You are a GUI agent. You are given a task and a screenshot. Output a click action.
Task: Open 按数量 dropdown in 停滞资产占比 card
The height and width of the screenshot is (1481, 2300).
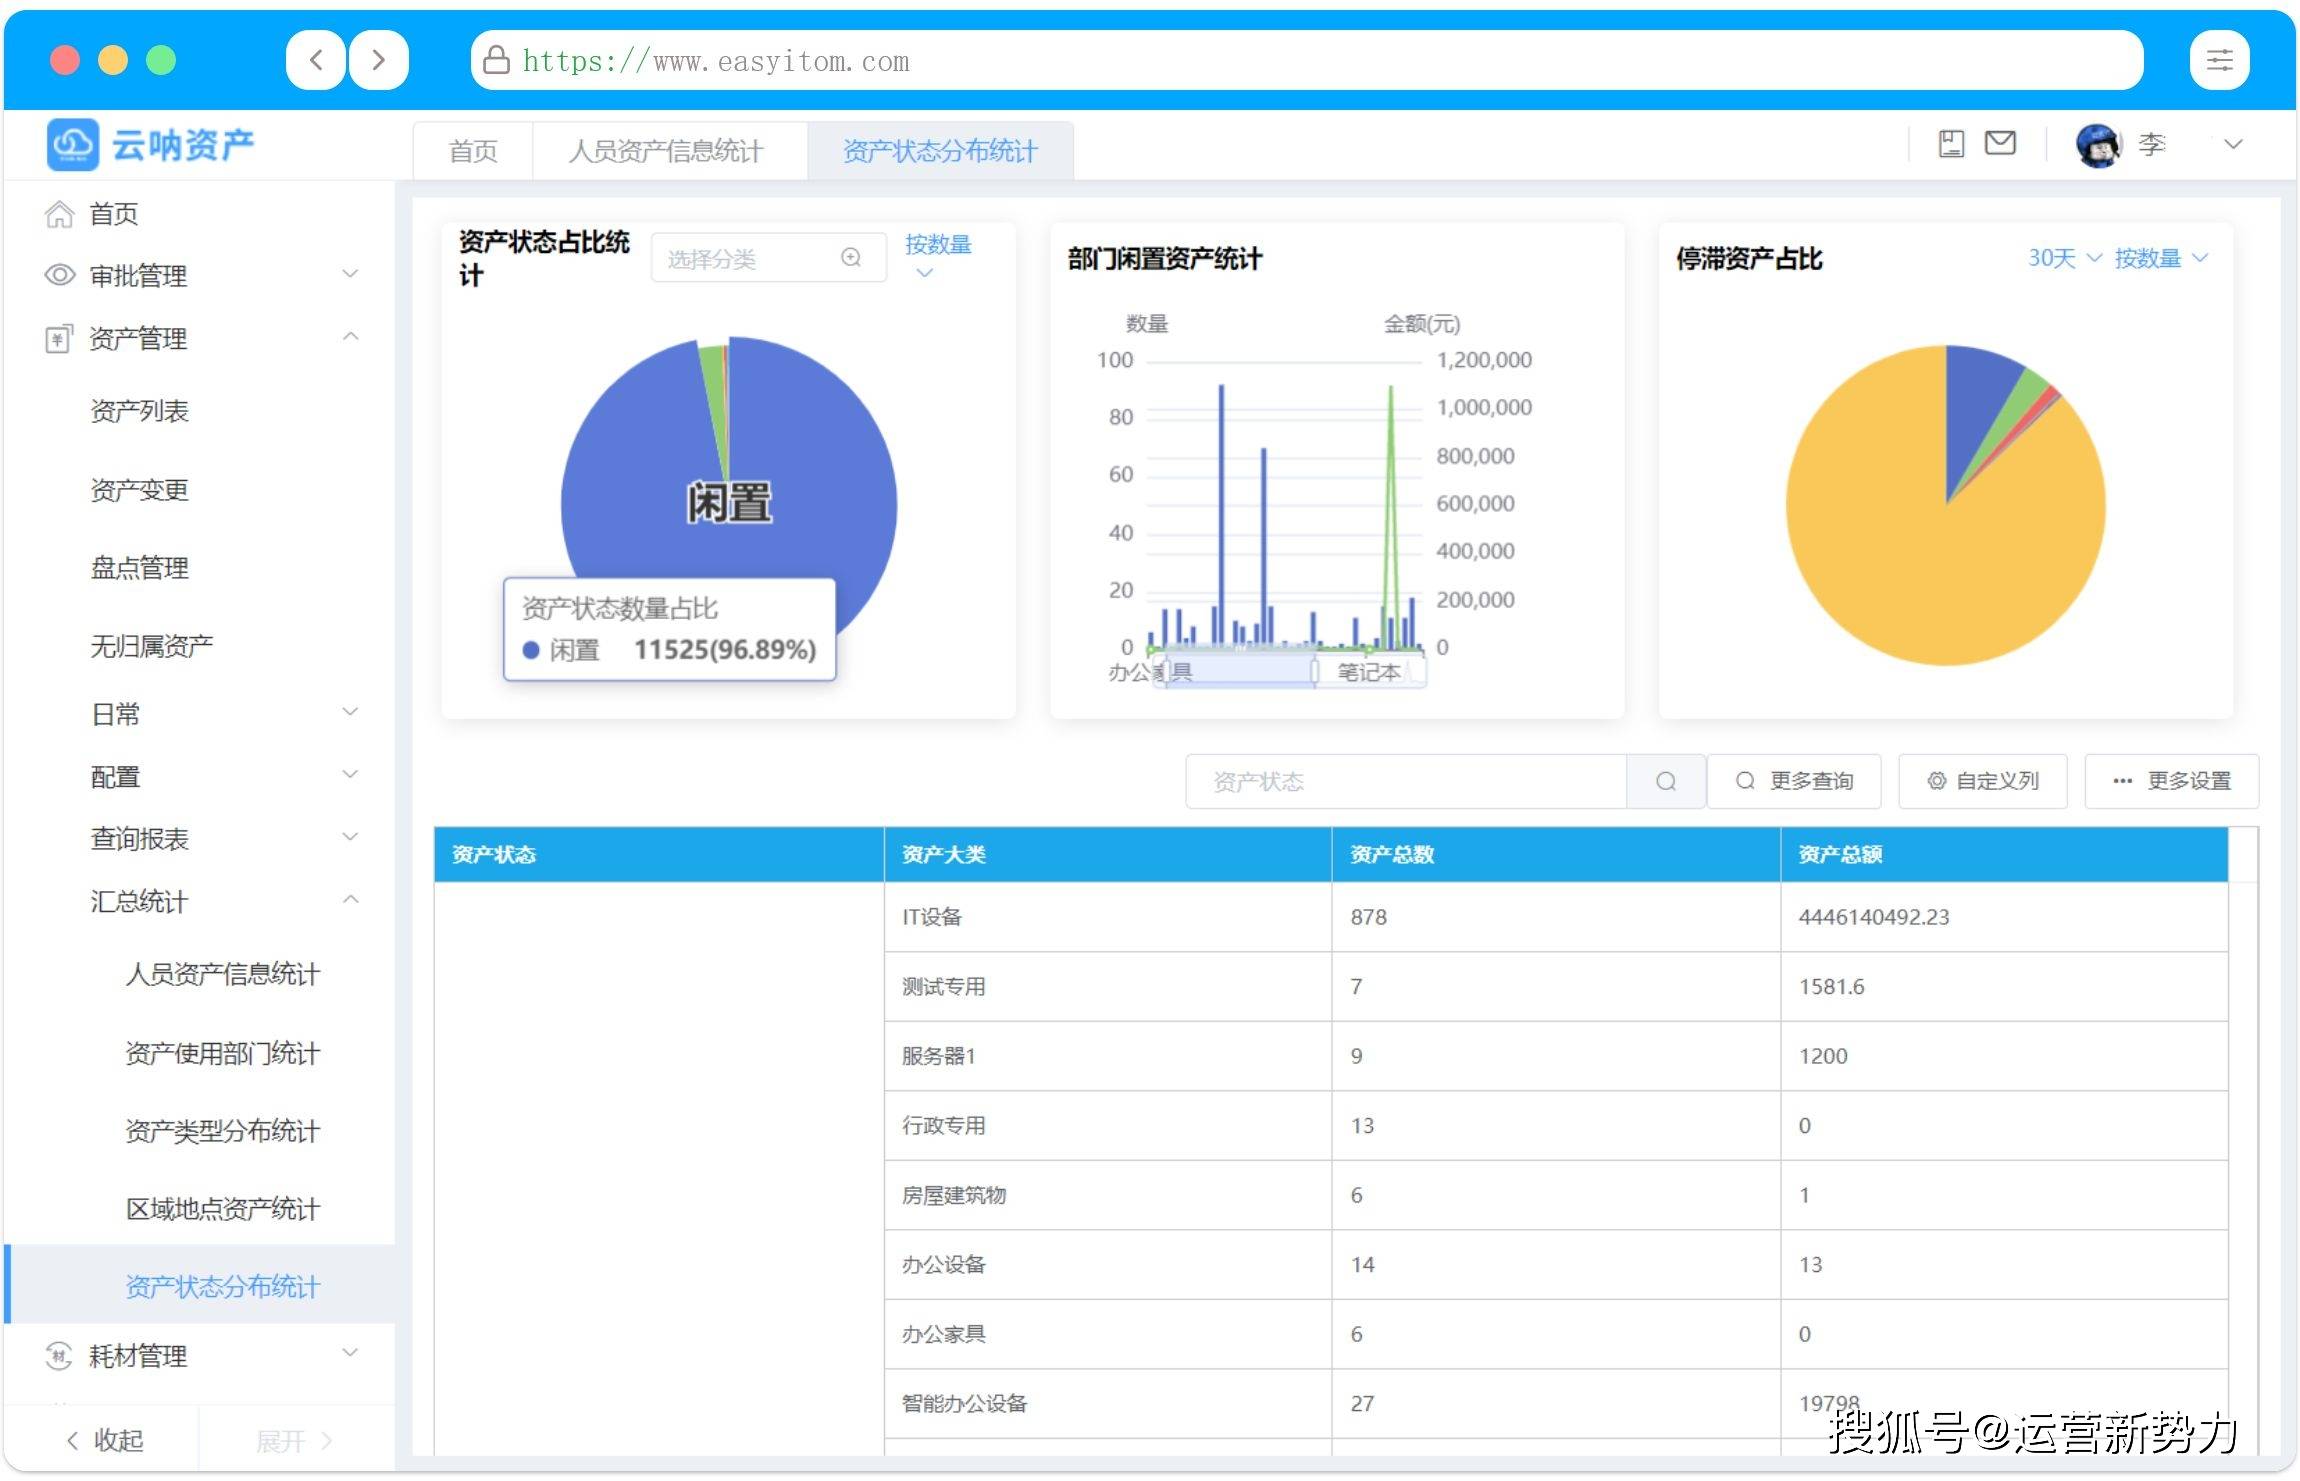click(x=2160, y=258)
